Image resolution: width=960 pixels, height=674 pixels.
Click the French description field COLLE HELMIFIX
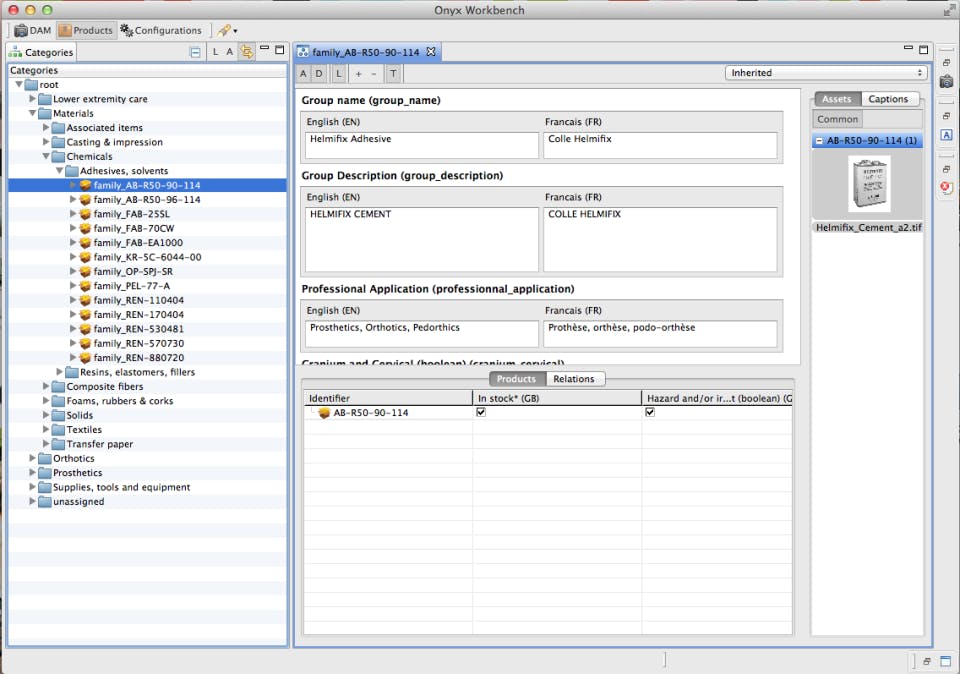point(660,239)
